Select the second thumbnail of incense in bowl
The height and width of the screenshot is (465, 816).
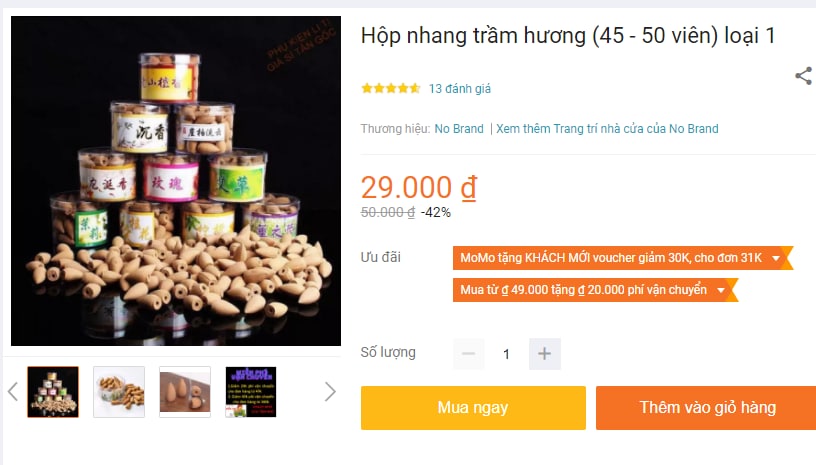(x=119, y=392)
